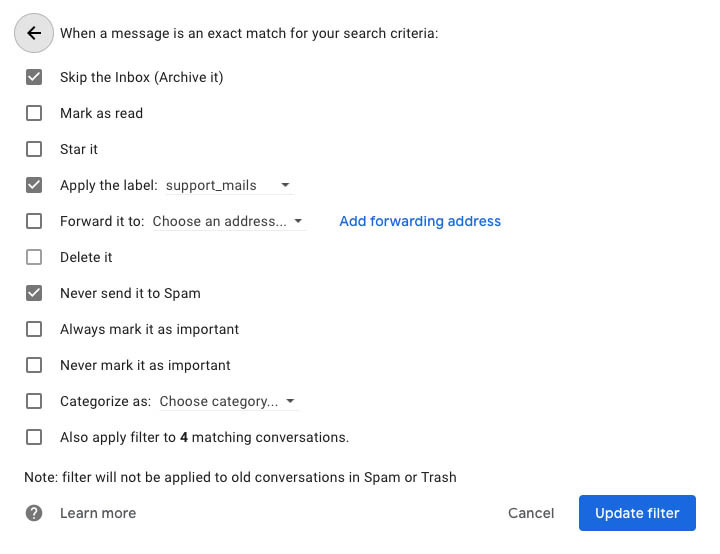Tick the Categorize as checkbox
The width and height of the screenshot is (720, 554).
point(34,401)
